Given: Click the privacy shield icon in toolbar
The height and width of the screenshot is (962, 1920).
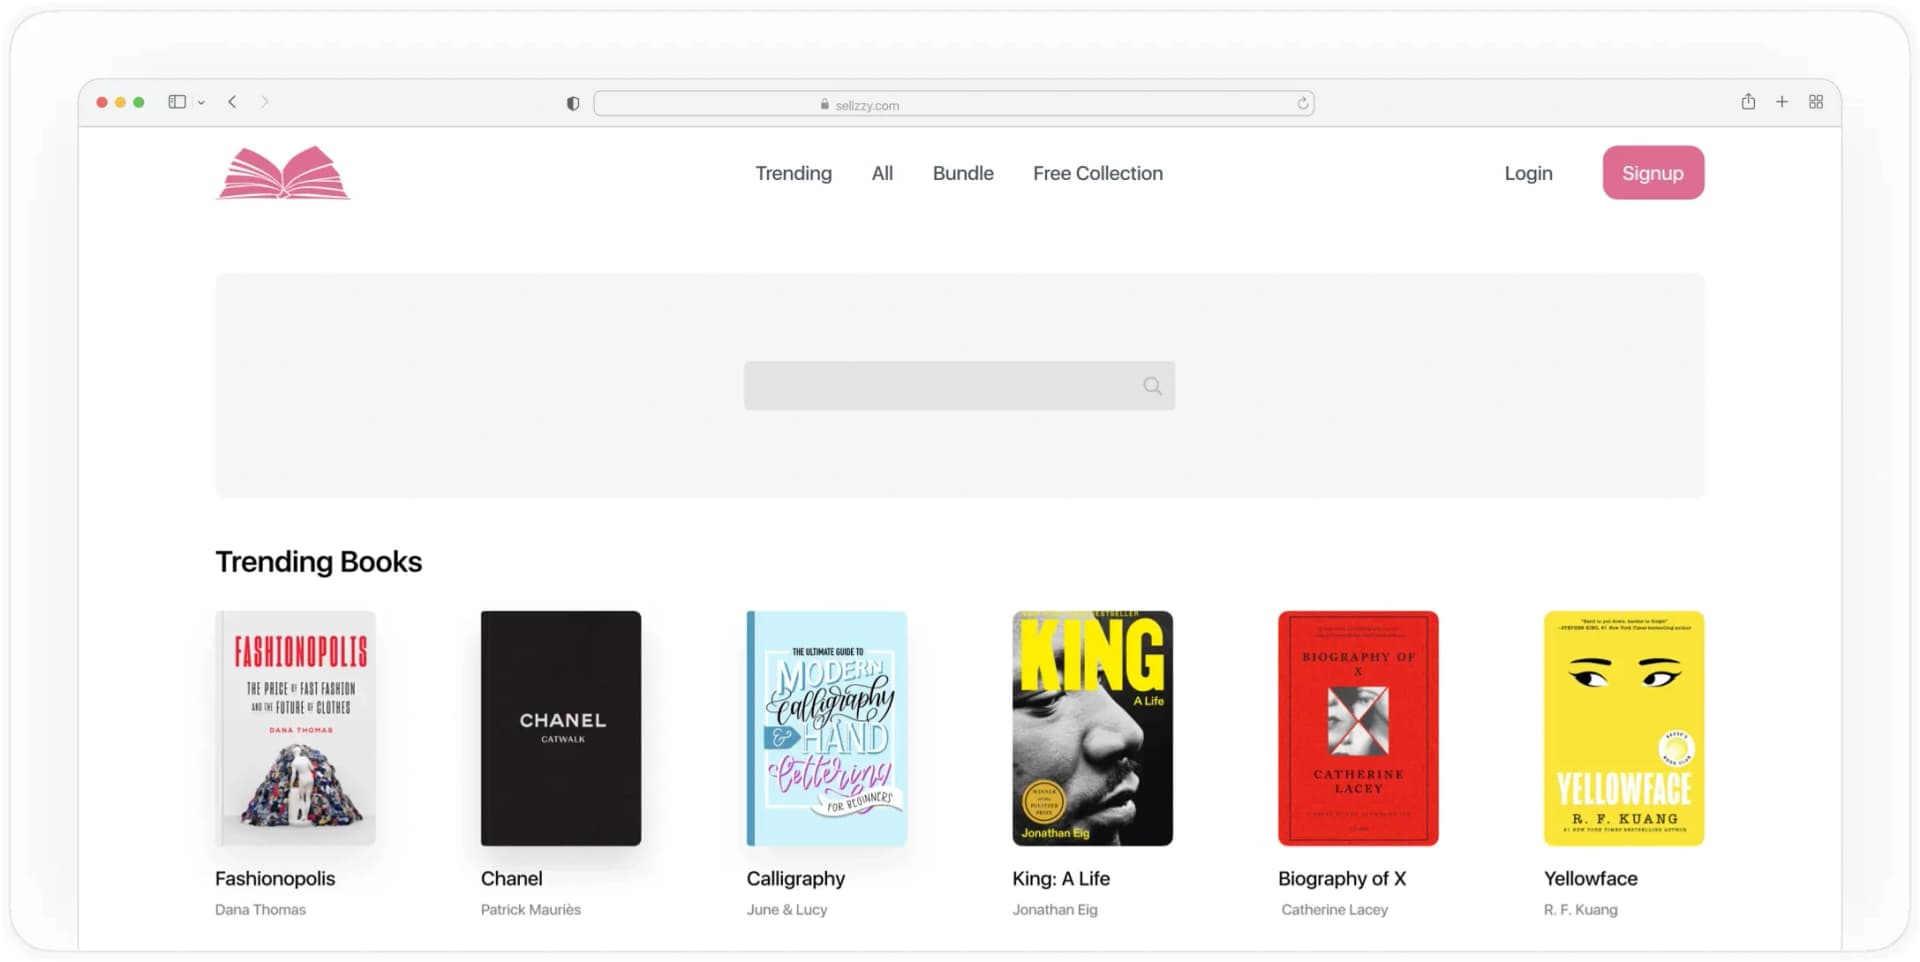Looking at the screenshot, I should pos(572,103).
